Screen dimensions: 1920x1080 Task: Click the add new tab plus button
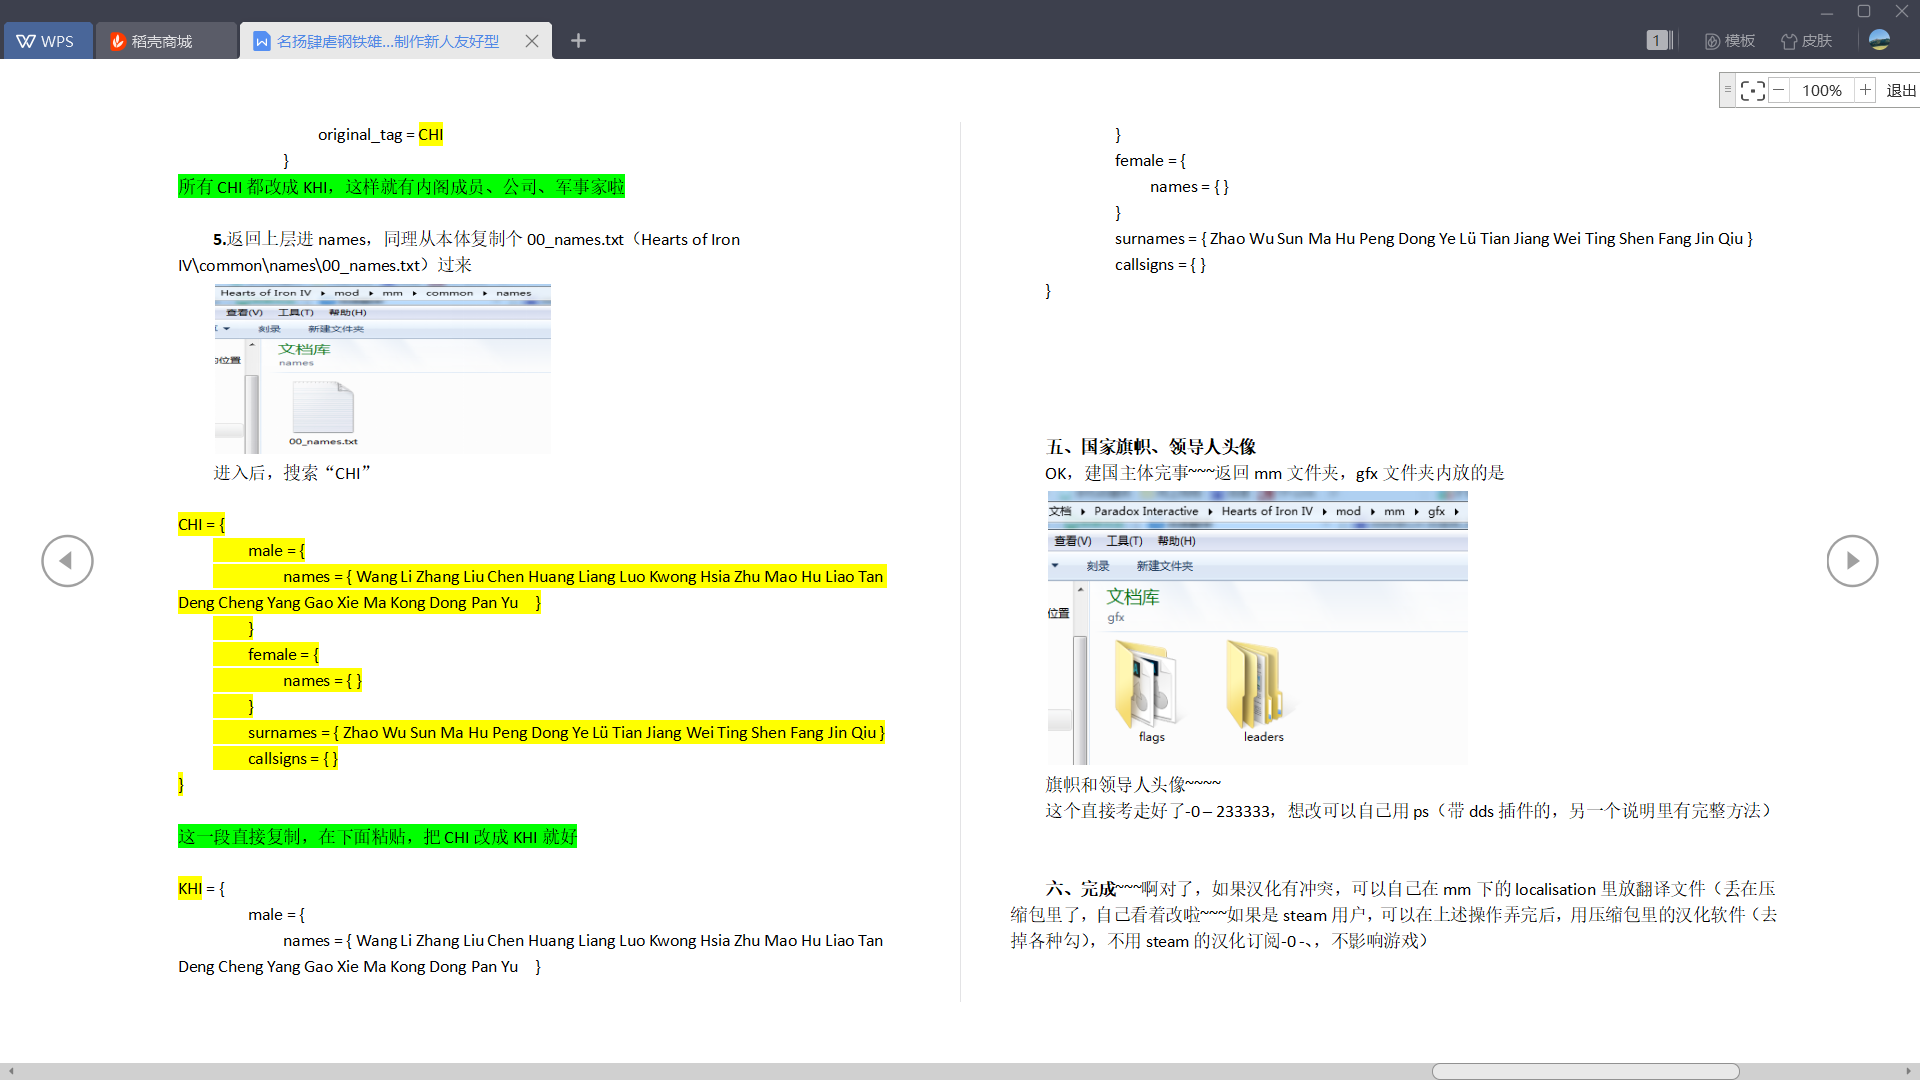(x=578, y=41)
